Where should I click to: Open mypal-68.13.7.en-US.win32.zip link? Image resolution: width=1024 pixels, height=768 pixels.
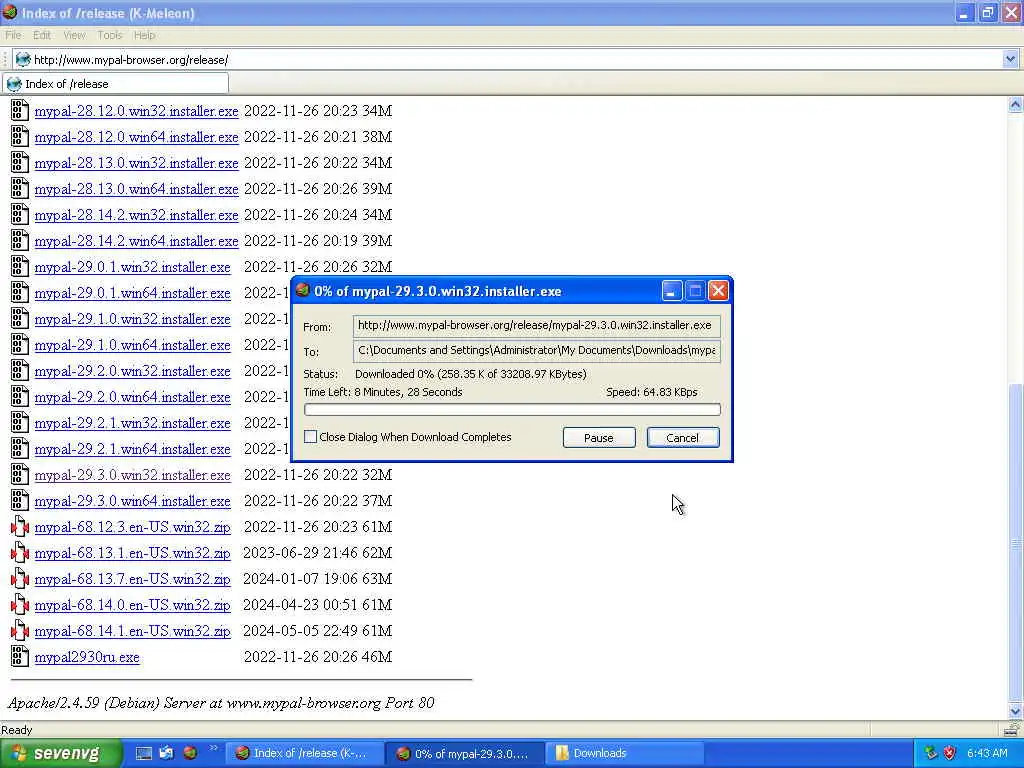click(133, 579)
